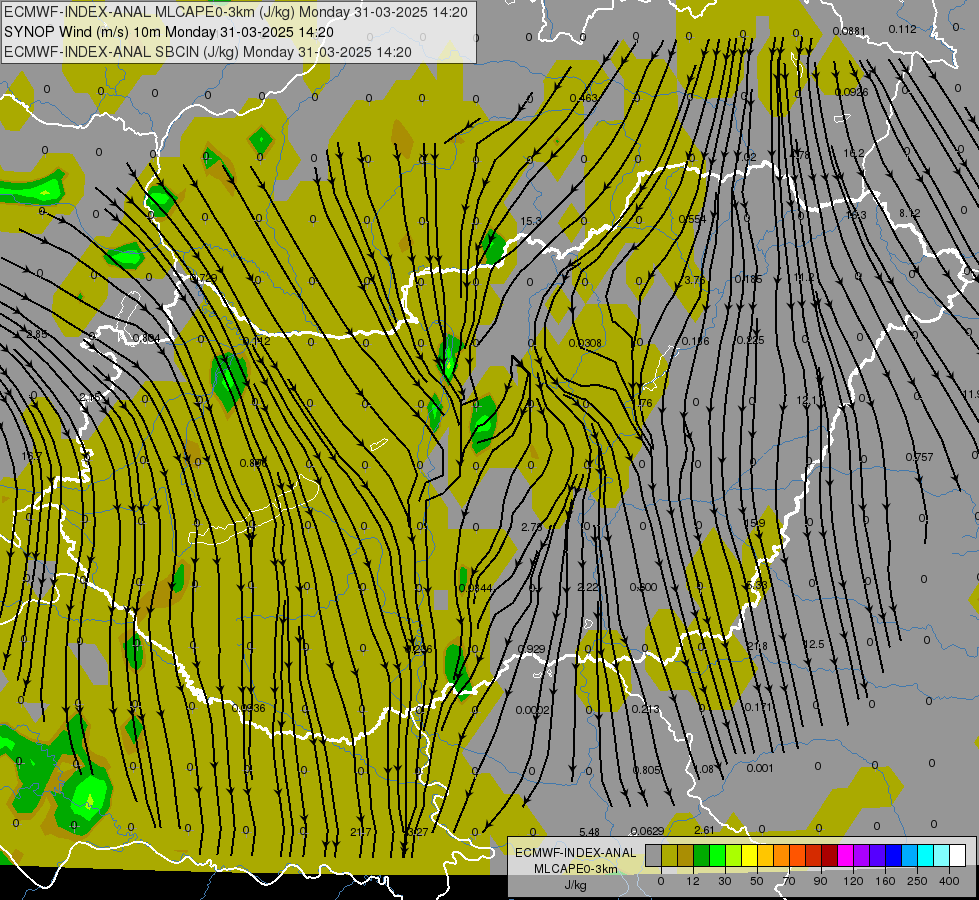Click the map value 0.0926
Screen dimensions: 979x900
click(852, 92)
